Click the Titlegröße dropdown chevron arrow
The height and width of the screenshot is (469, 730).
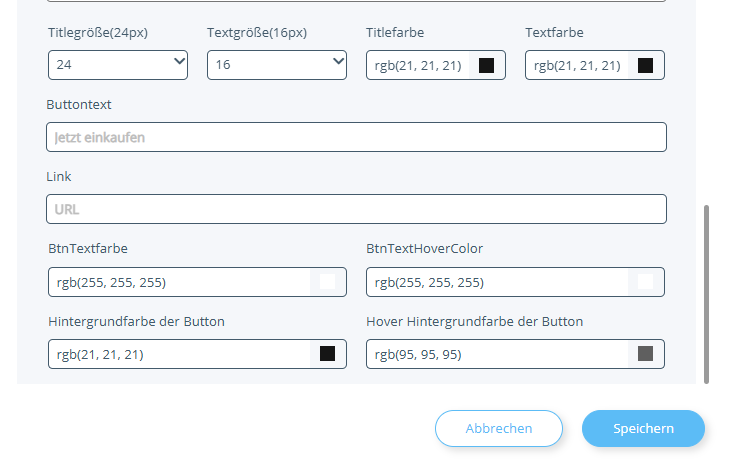(180, 63)
